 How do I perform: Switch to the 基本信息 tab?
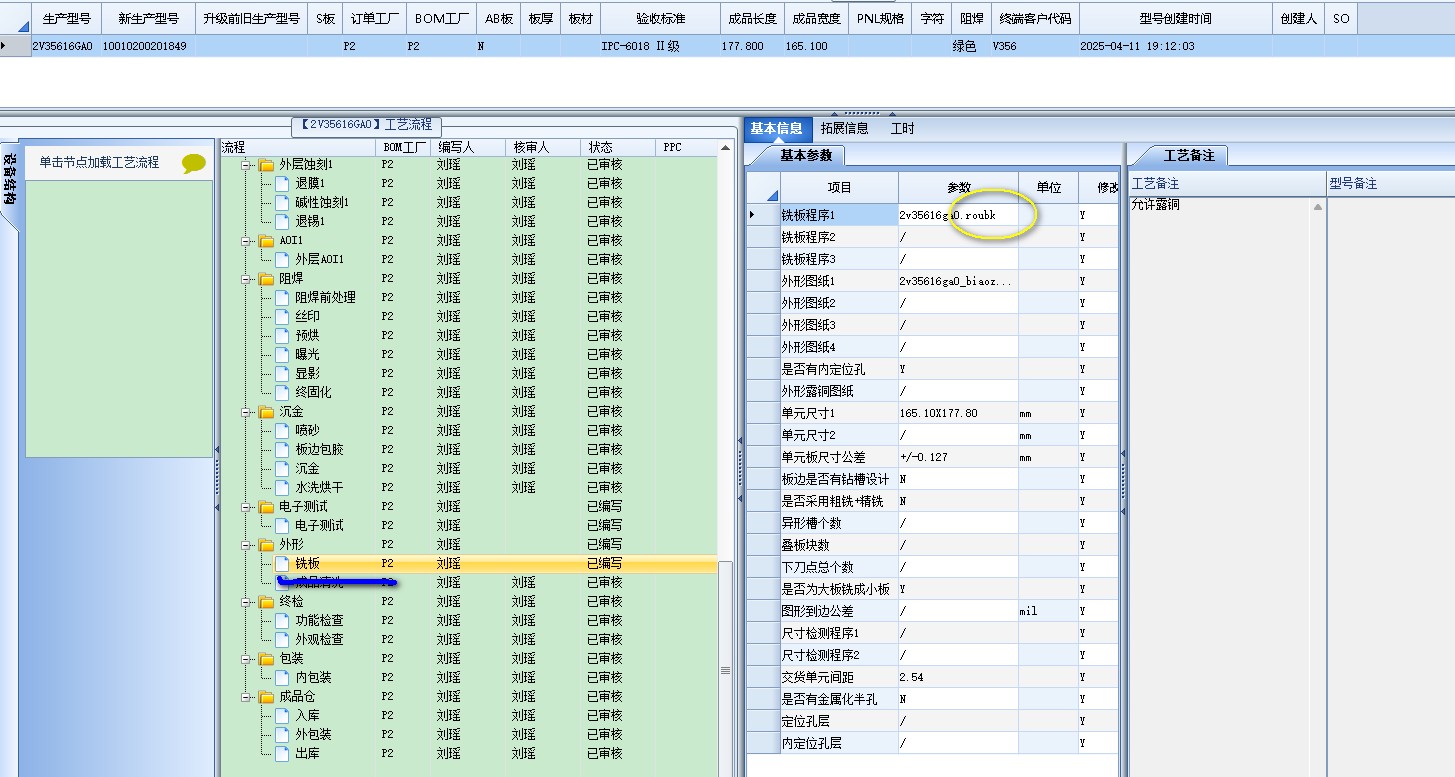pos(777,128)
